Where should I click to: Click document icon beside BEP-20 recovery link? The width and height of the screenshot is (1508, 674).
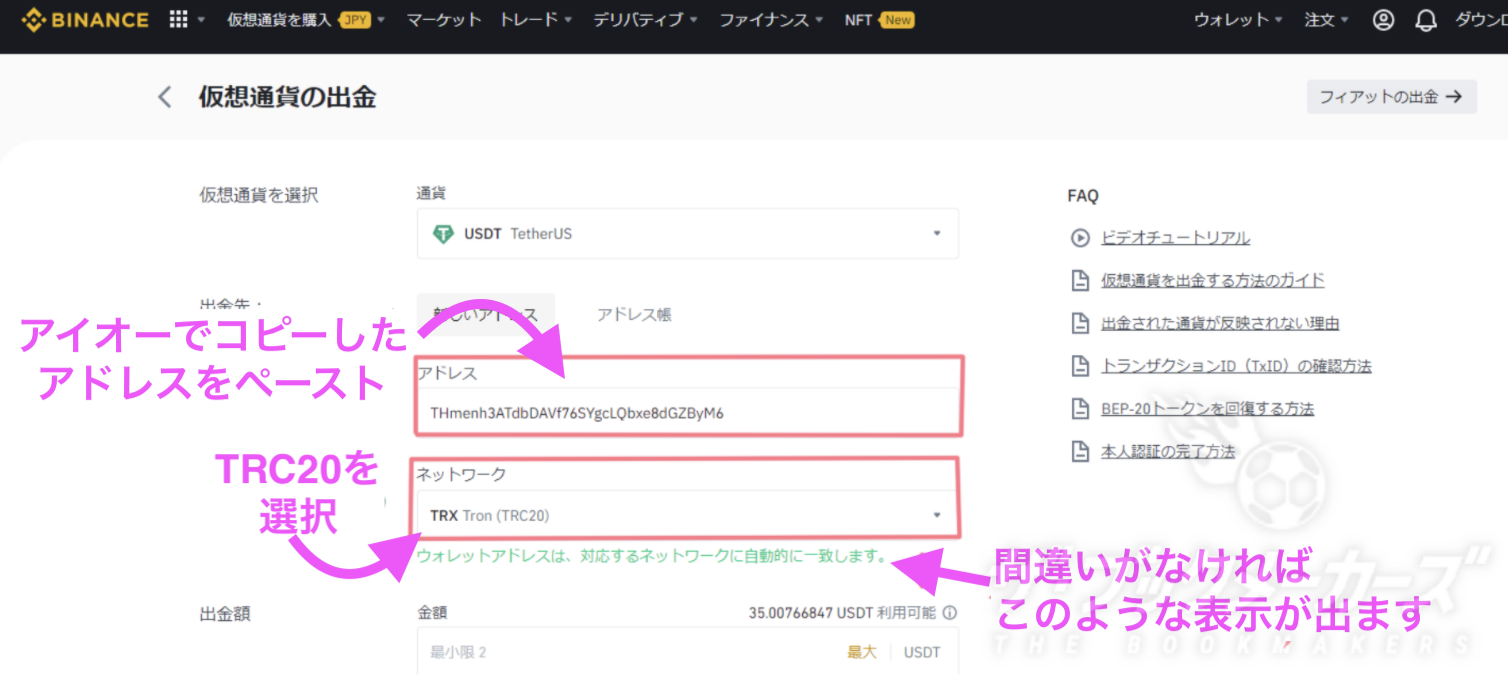(1080, 409)
